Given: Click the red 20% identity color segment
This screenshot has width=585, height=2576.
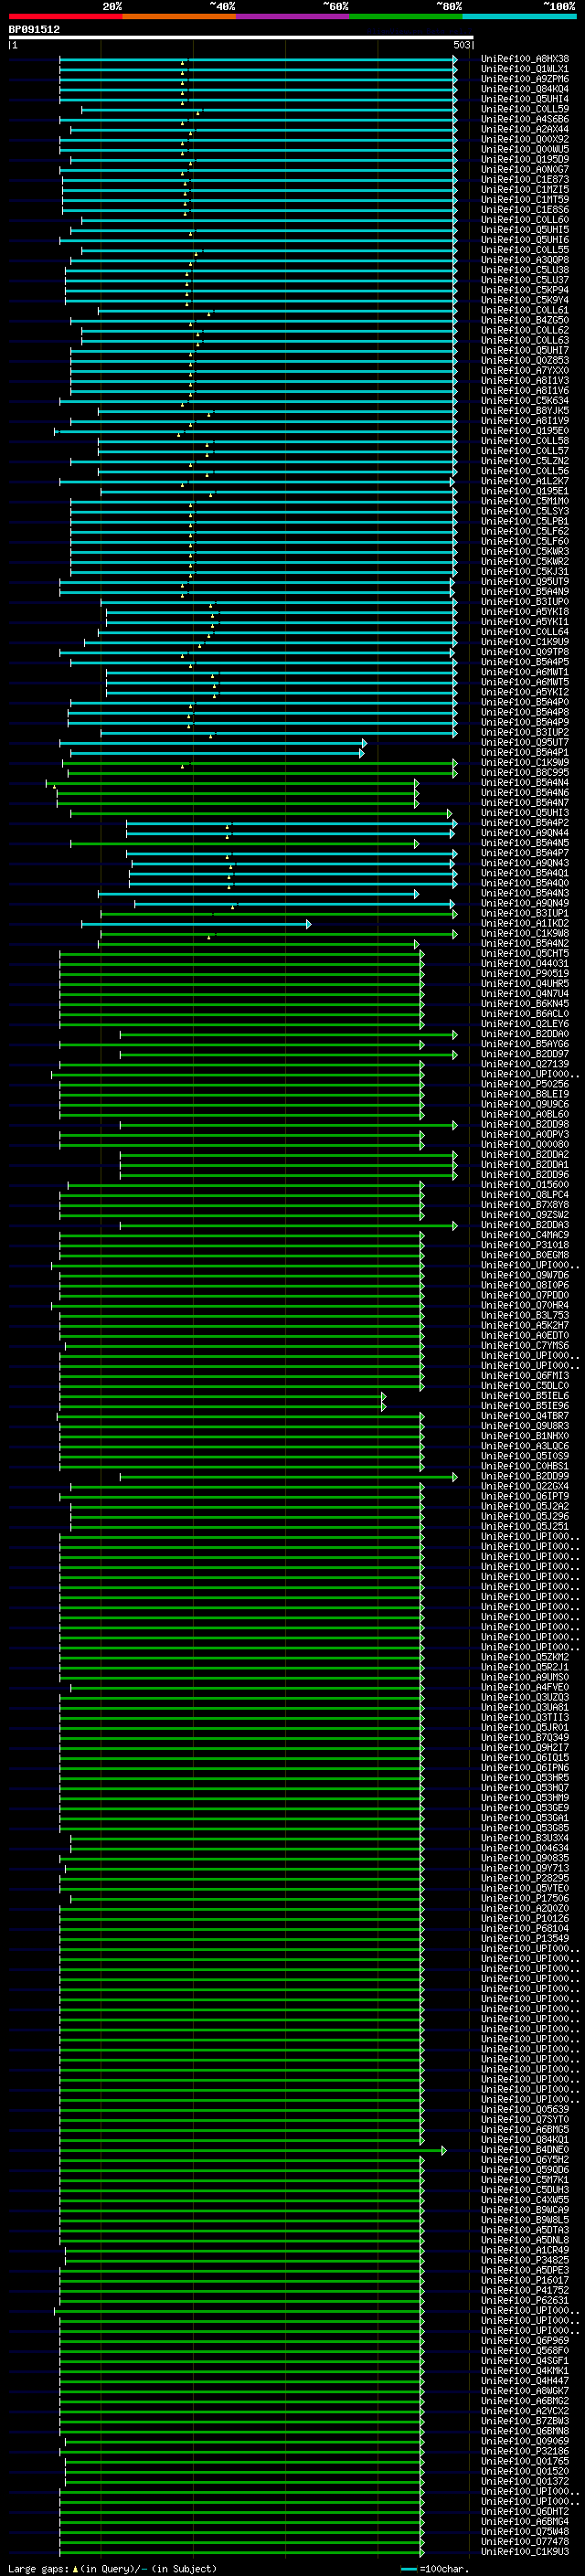Looking at the screenshot, I should [x=65, y=16].
